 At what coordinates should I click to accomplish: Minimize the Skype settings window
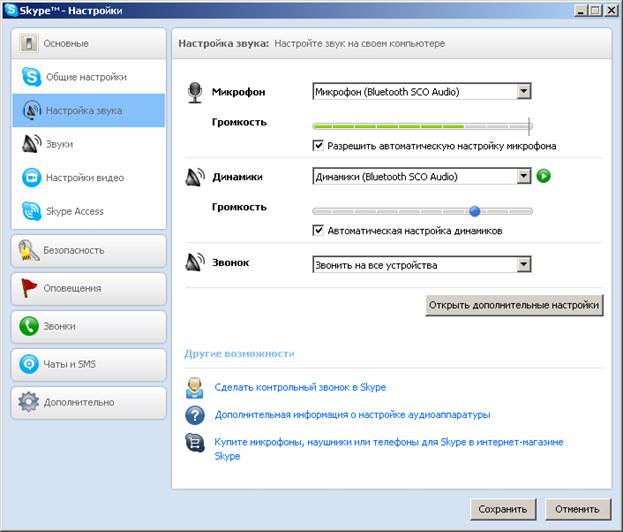tap(581, 10)
